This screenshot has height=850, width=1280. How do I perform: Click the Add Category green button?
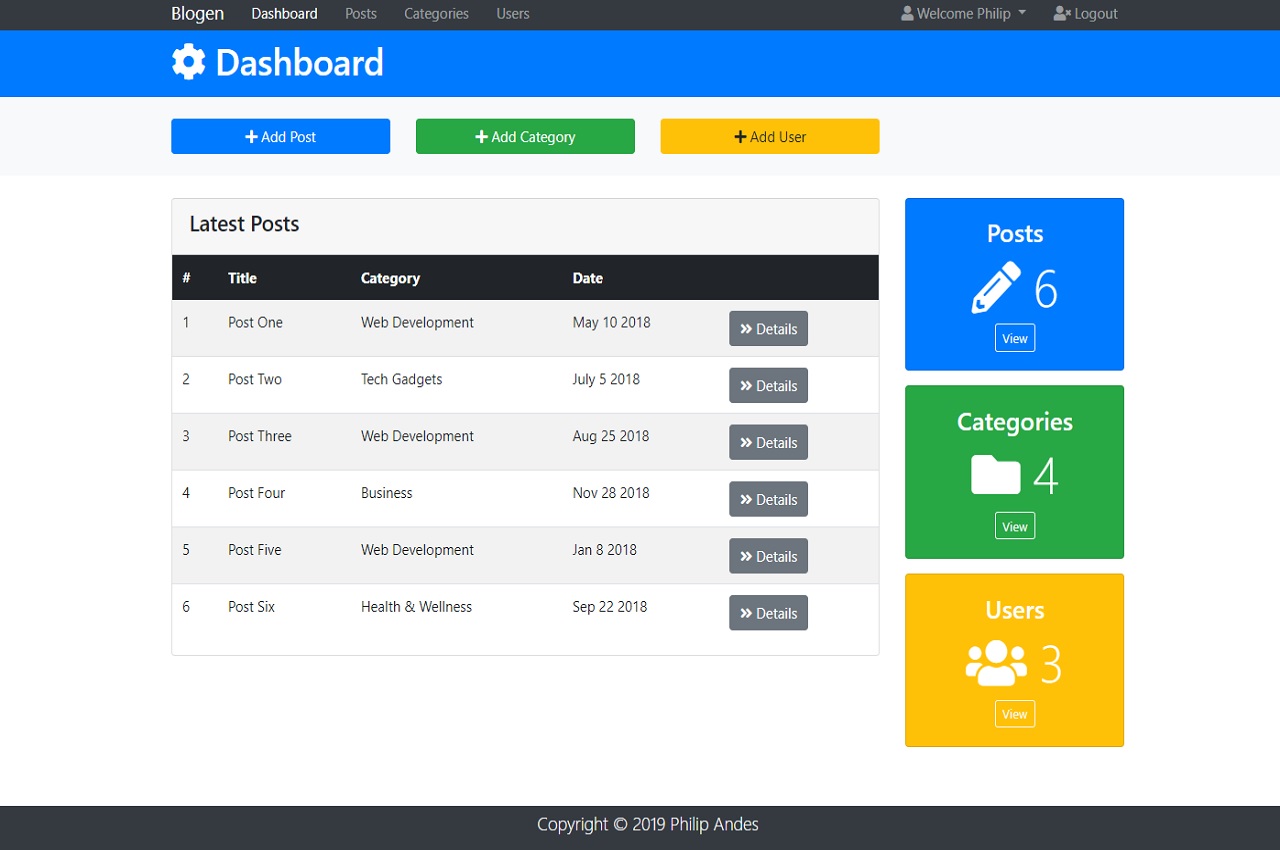[x=525, y=137]
